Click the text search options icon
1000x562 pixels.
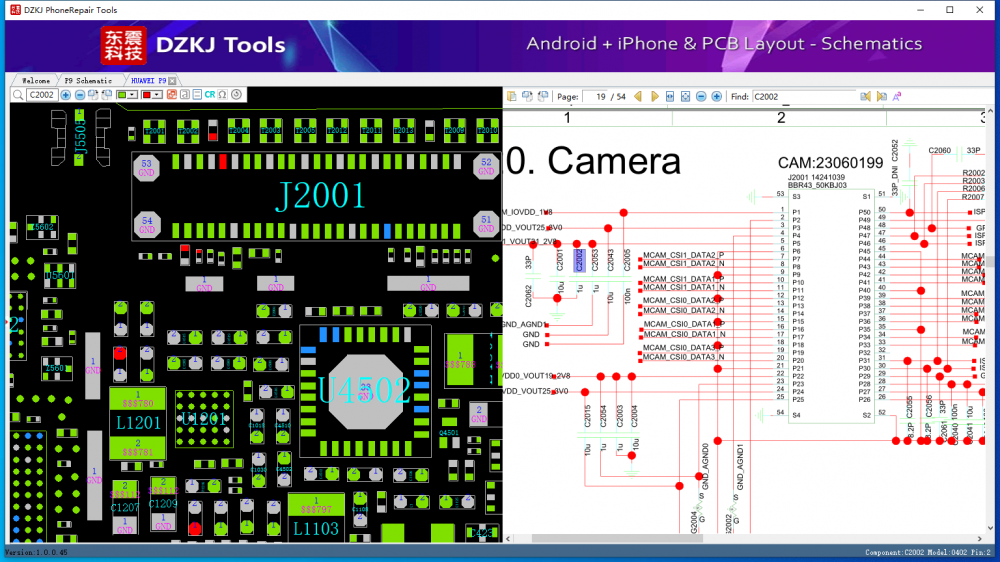tap(897, 96)
